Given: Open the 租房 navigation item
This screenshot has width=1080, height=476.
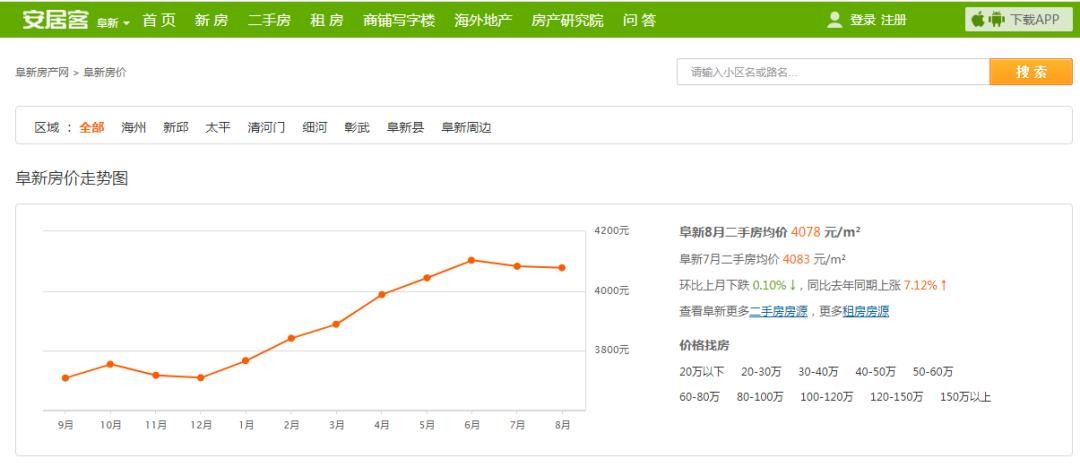Looking at the screenshot, I should pos(327,20).
